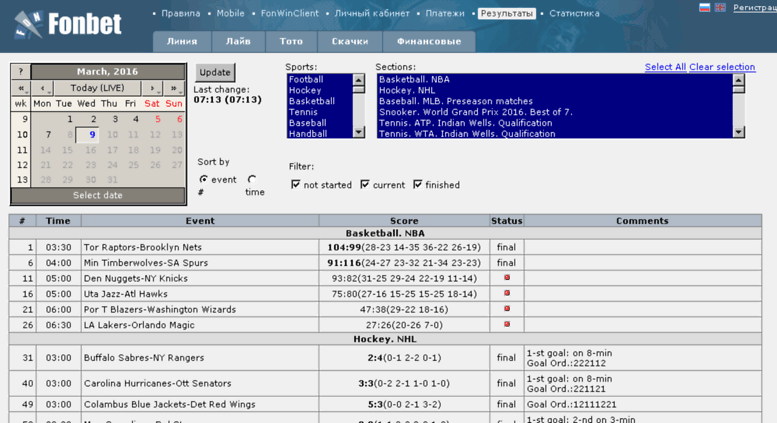Viewport: 777px width, 423px height.
Task: Open the Скачки tab
Action: [x=350, y=42]
